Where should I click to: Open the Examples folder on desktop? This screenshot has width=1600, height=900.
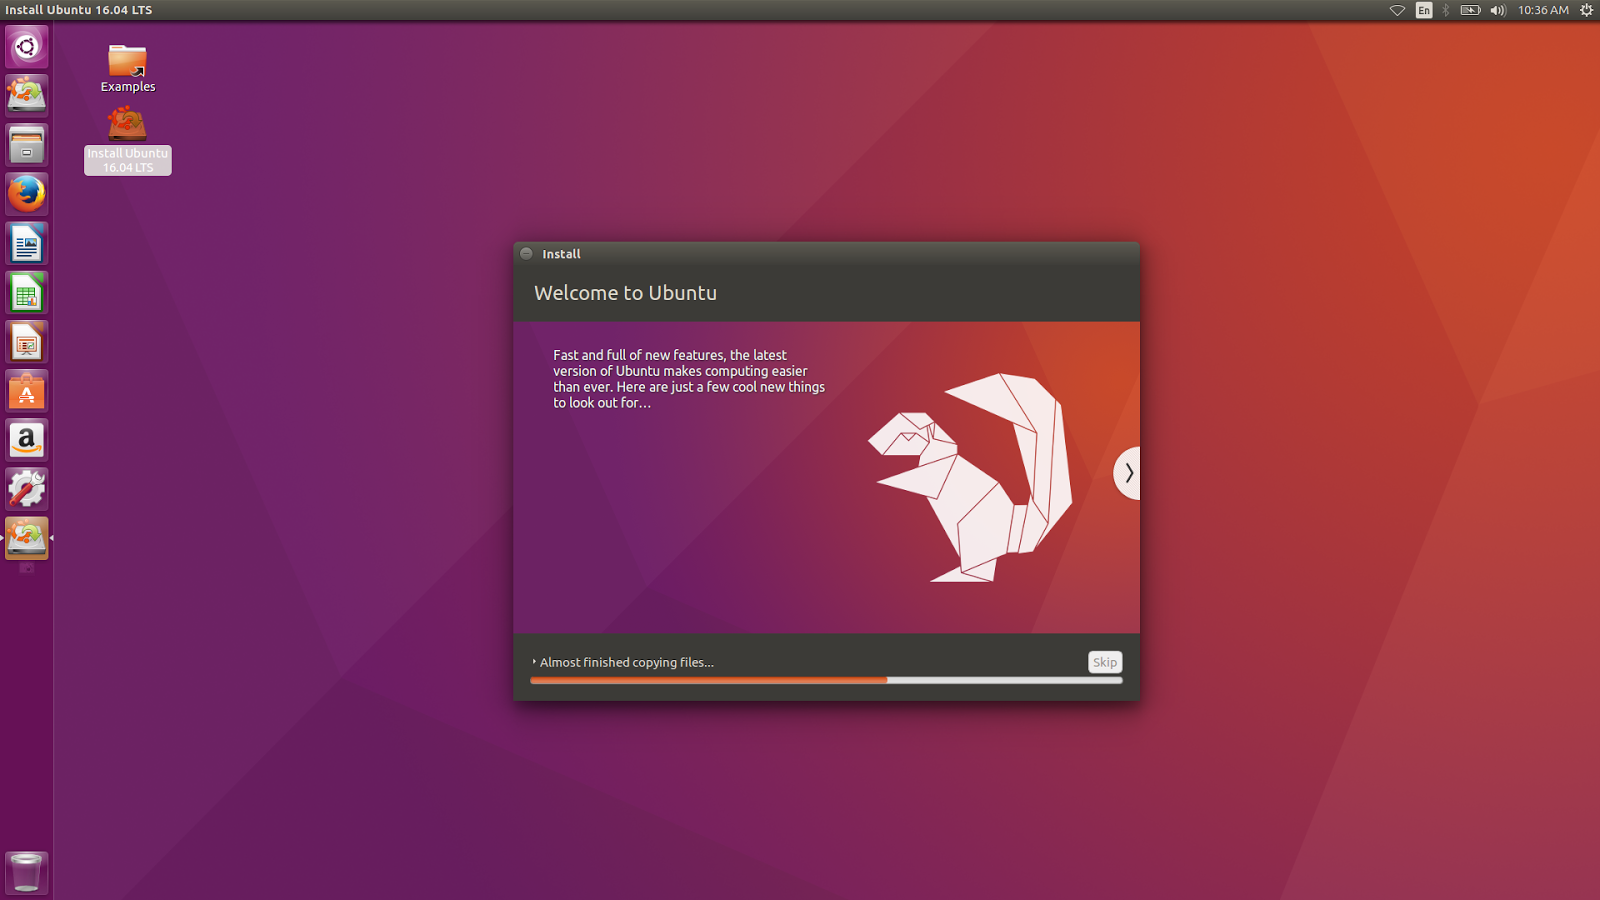(128, 68)
